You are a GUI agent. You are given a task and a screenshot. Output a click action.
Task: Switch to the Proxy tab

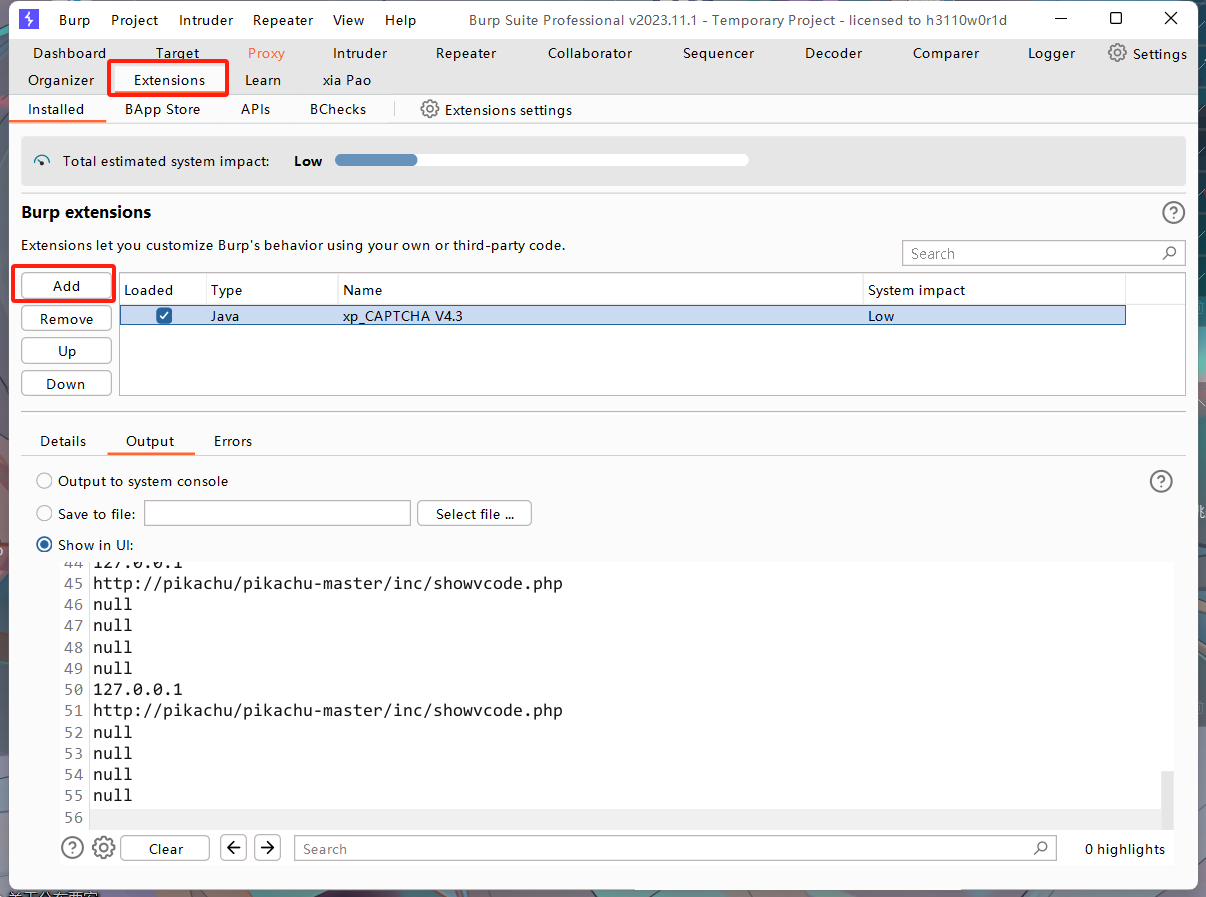[x=266, y=53]
